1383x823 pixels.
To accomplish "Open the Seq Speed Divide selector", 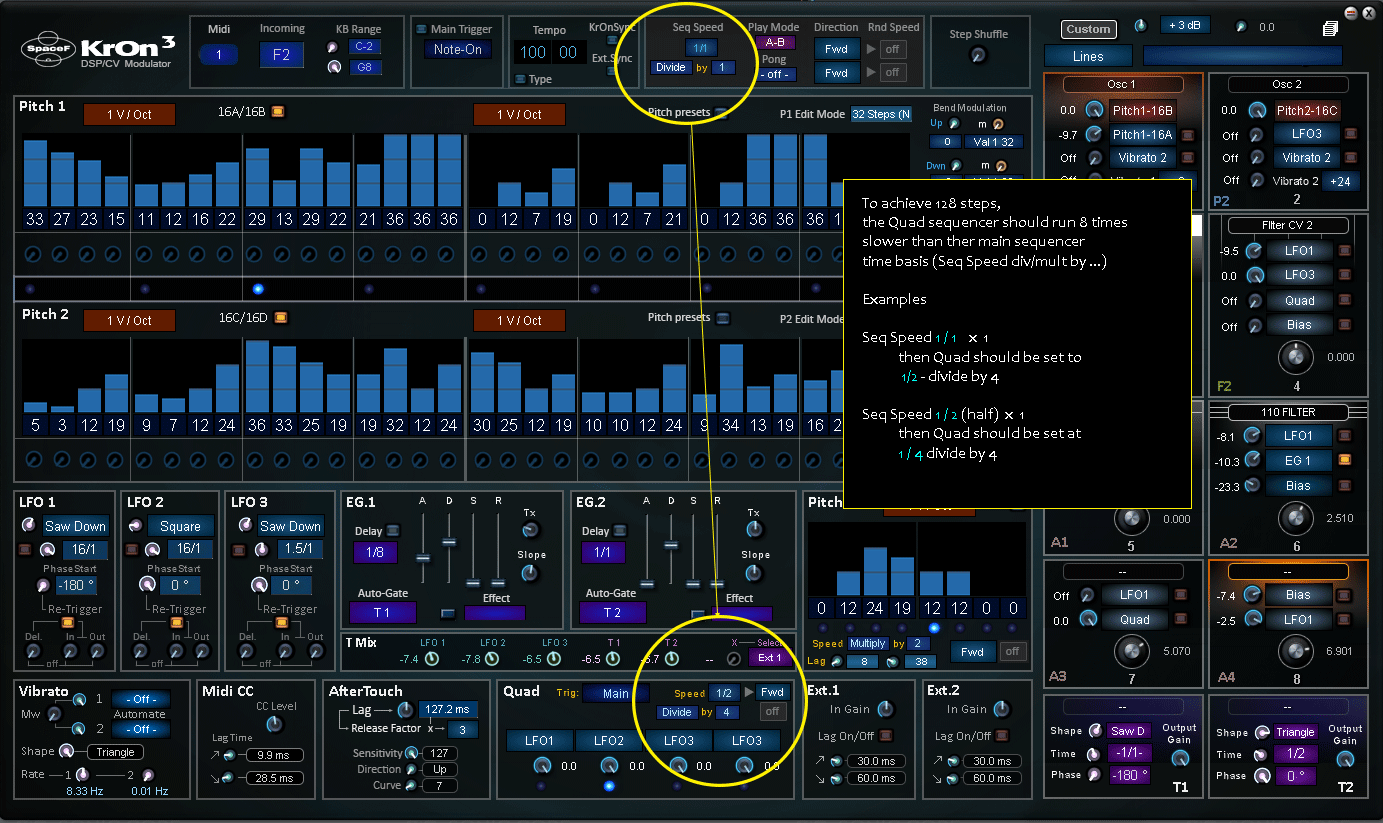I will tap(671, 68).
